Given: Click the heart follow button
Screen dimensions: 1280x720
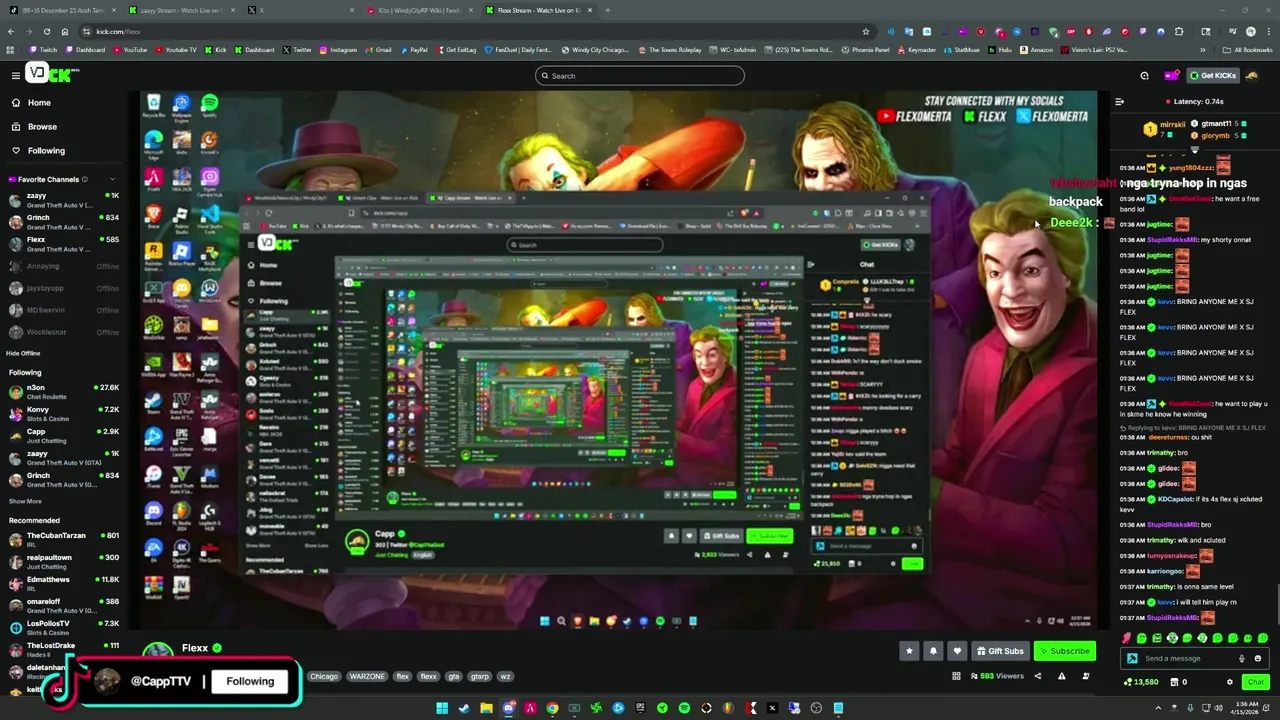Looking at the screenshot, I should point(957,651).
